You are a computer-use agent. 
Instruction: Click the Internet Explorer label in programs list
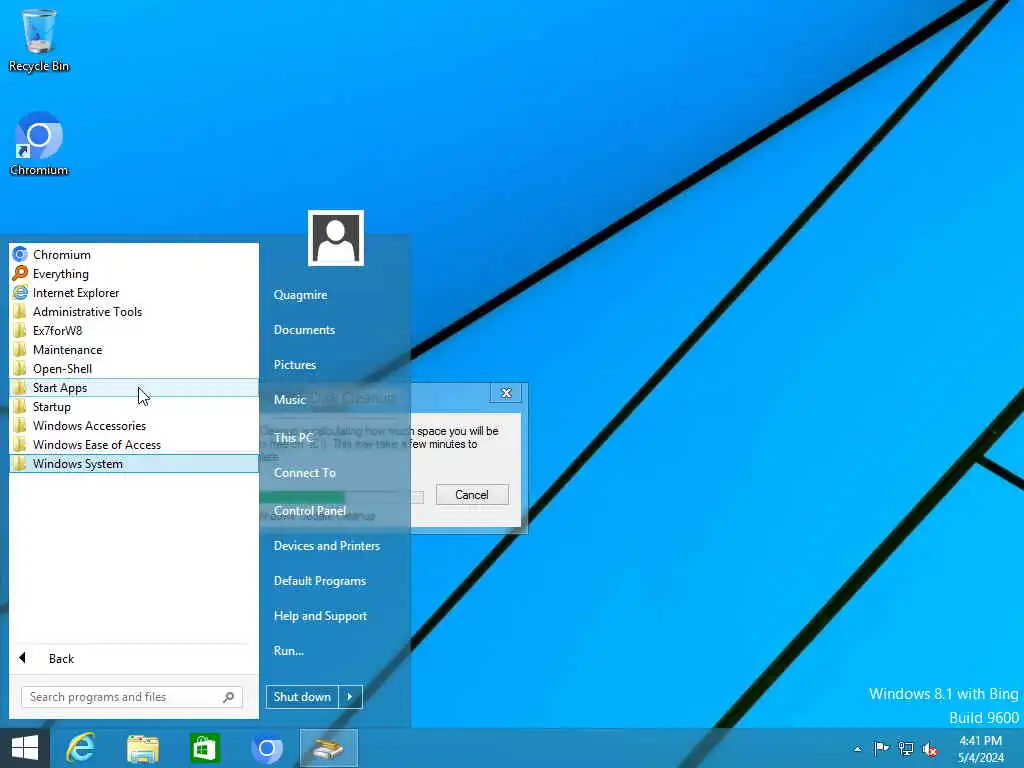(76, 293)
